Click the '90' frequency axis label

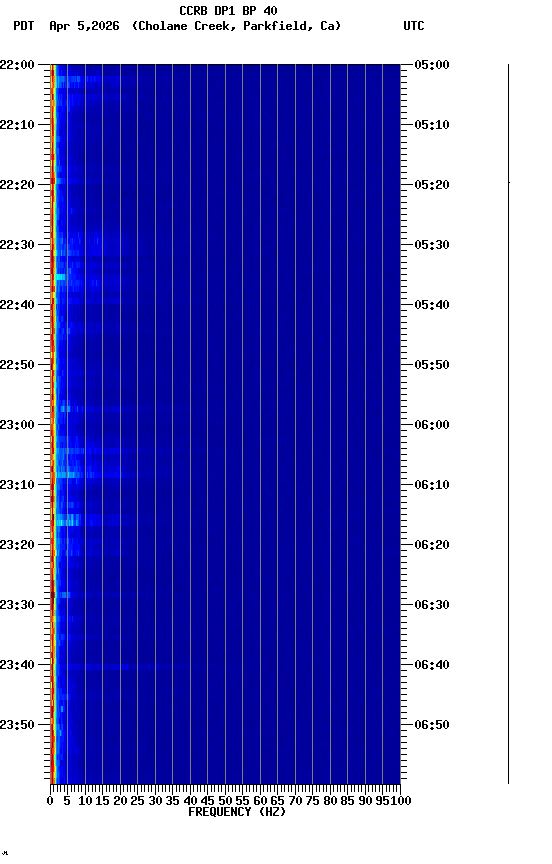365,802
